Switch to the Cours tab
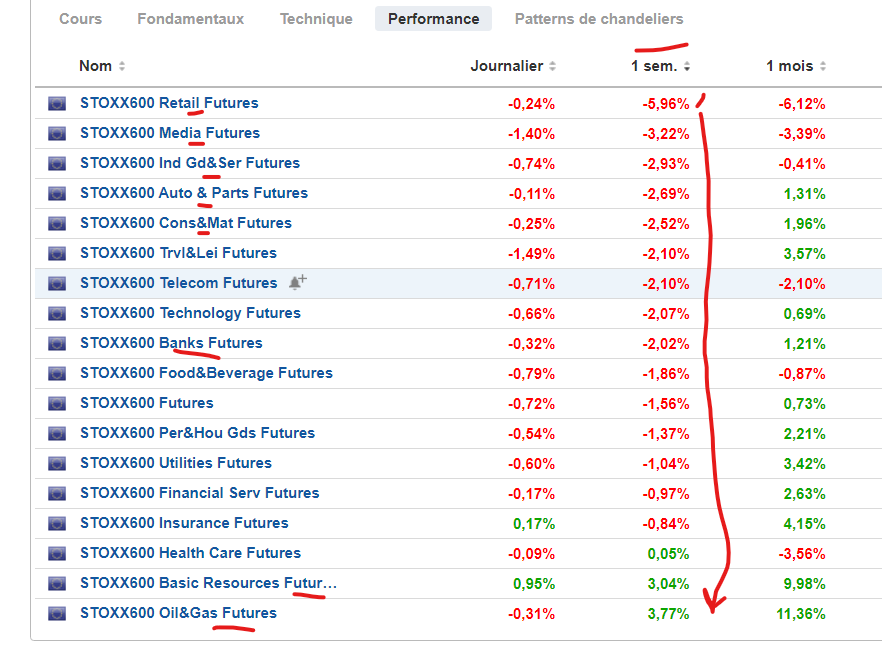The image size is (882, 672). click(80, 19)
